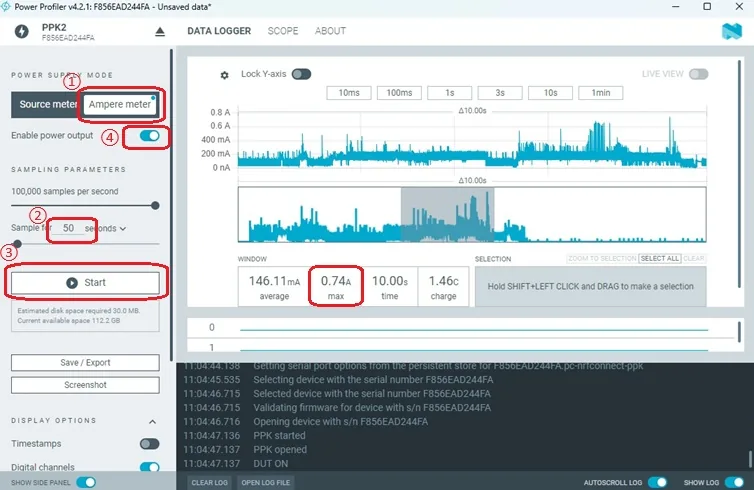Set time window to 10s
This screenshot has width=754, height=490.
pyautogui.click(x=551, y=93)
